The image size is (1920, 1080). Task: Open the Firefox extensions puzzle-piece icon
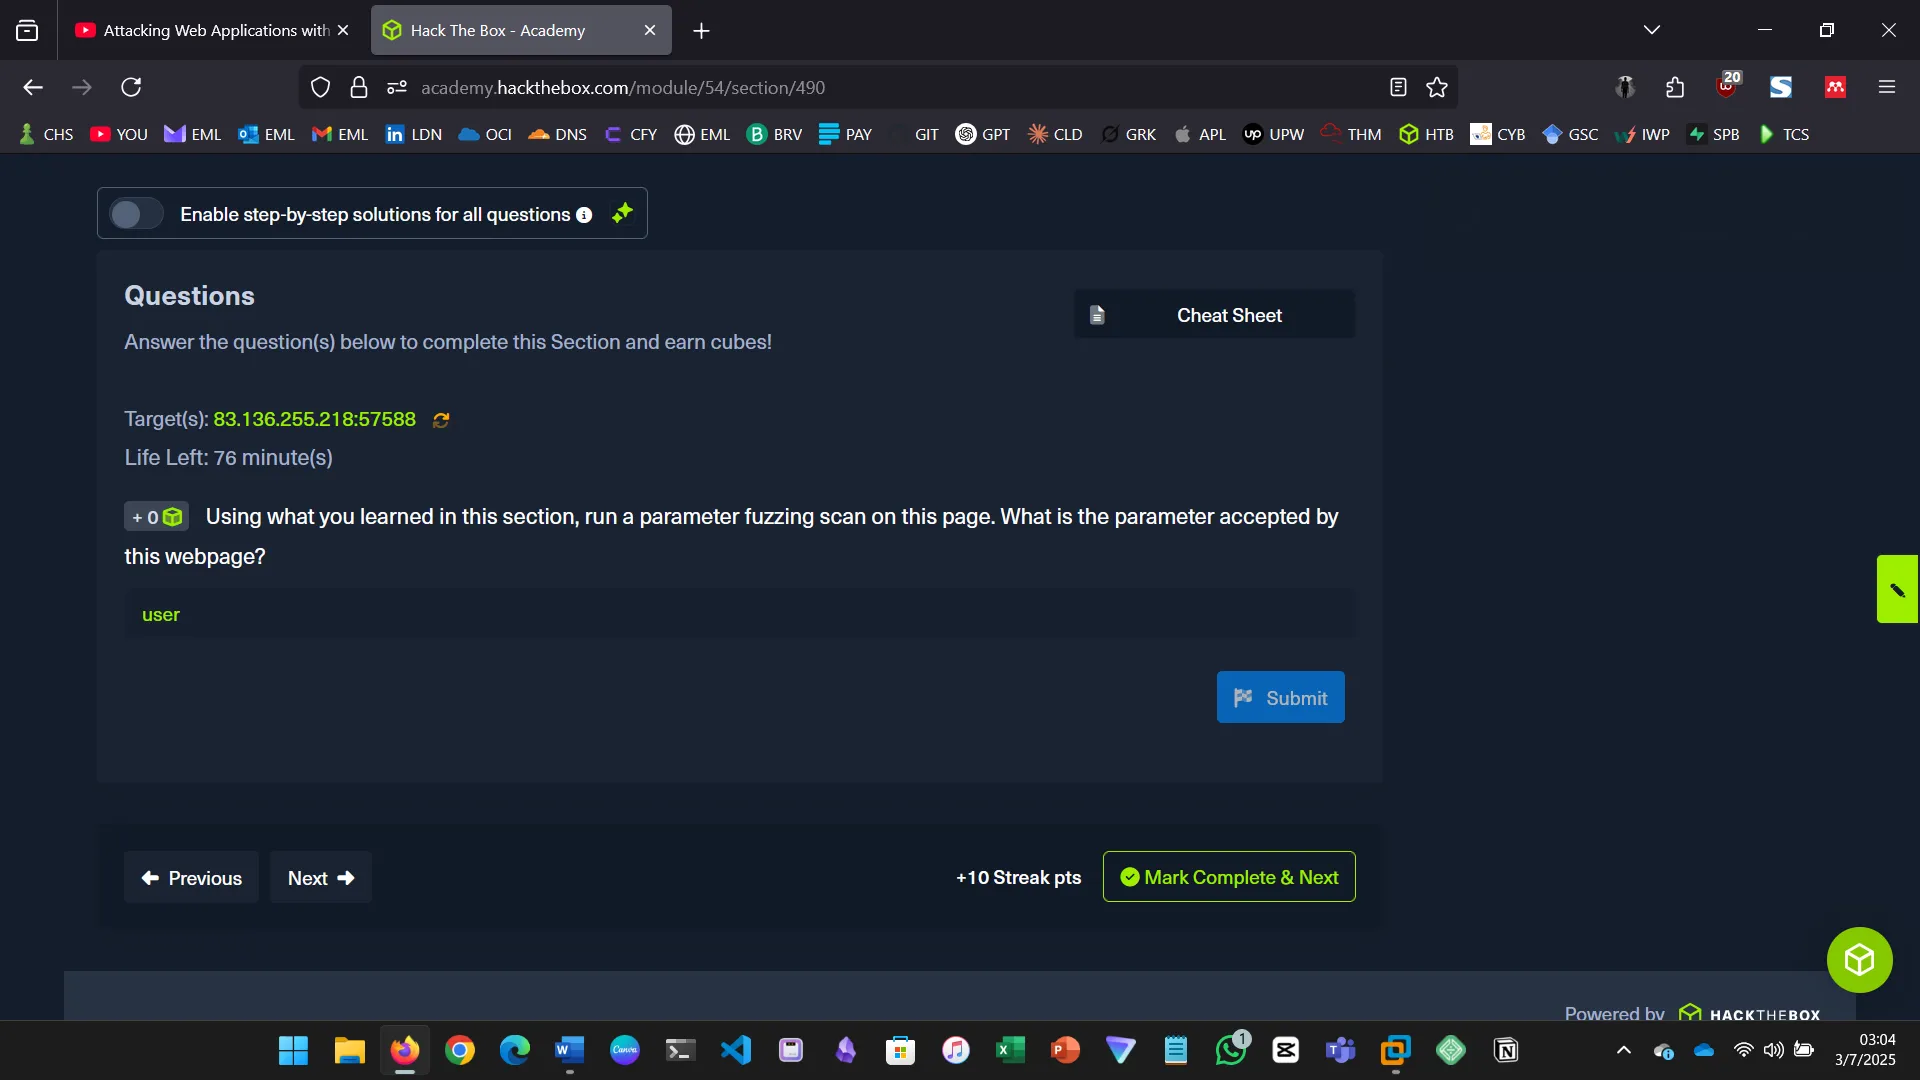pos(1675,87)
